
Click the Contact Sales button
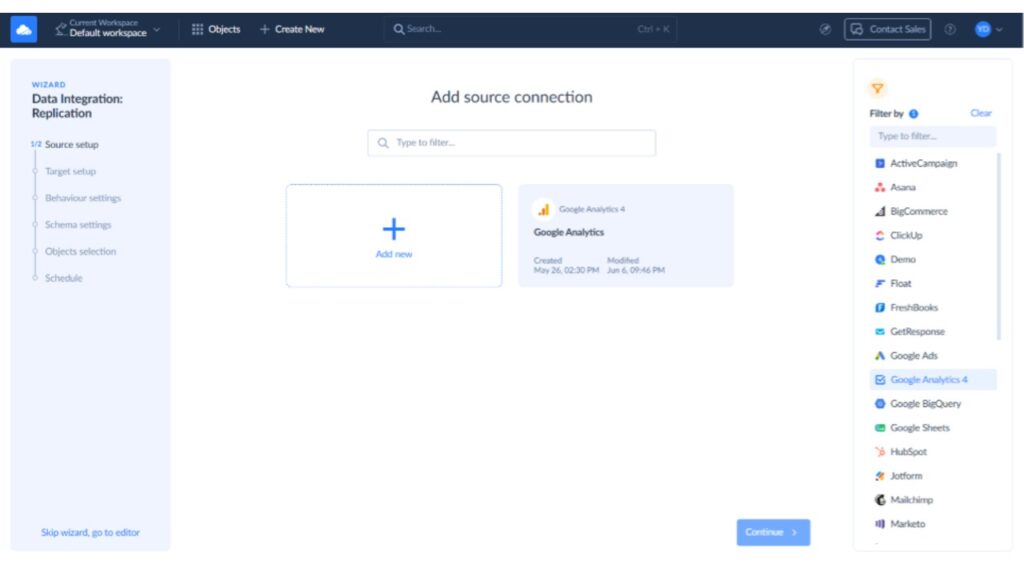[x=888, y=29]
